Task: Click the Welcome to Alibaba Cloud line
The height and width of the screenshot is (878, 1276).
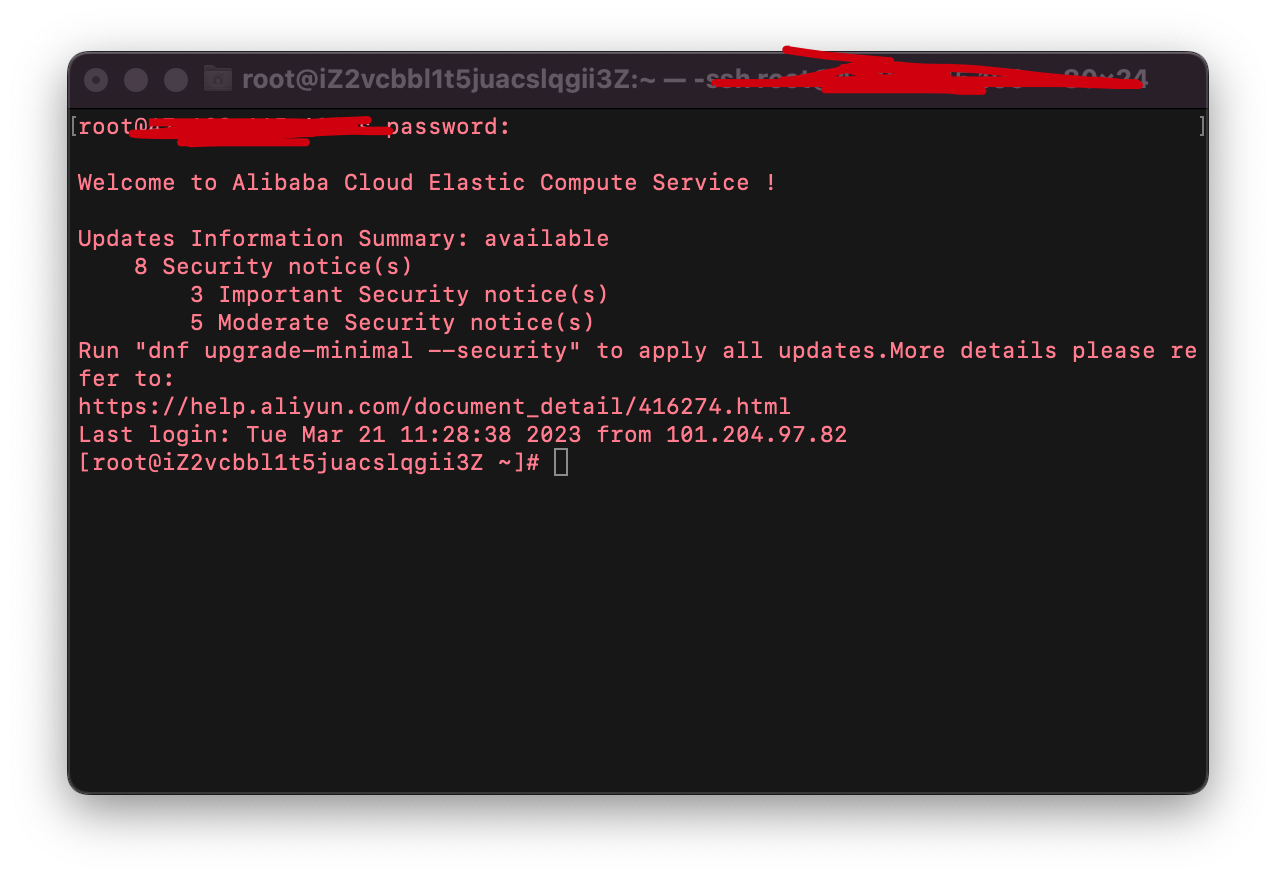Action: [427, 183]
